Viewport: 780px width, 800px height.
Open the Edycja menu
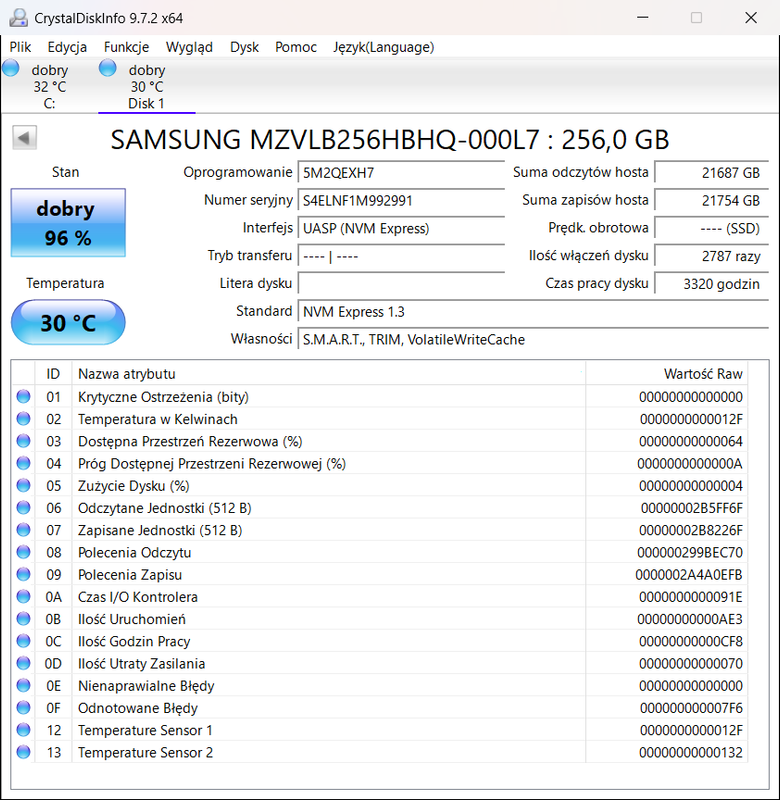click(x=67, y=47)
